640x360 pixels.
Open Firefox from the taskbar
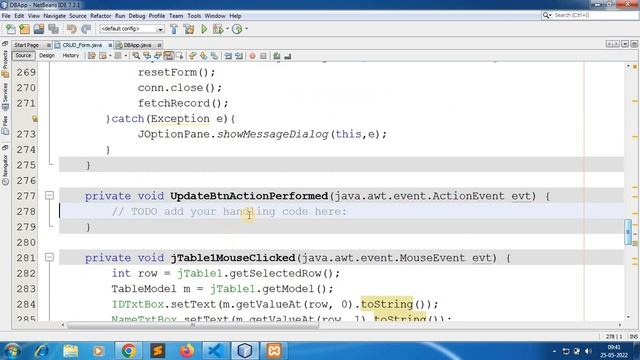pos(187,351)
